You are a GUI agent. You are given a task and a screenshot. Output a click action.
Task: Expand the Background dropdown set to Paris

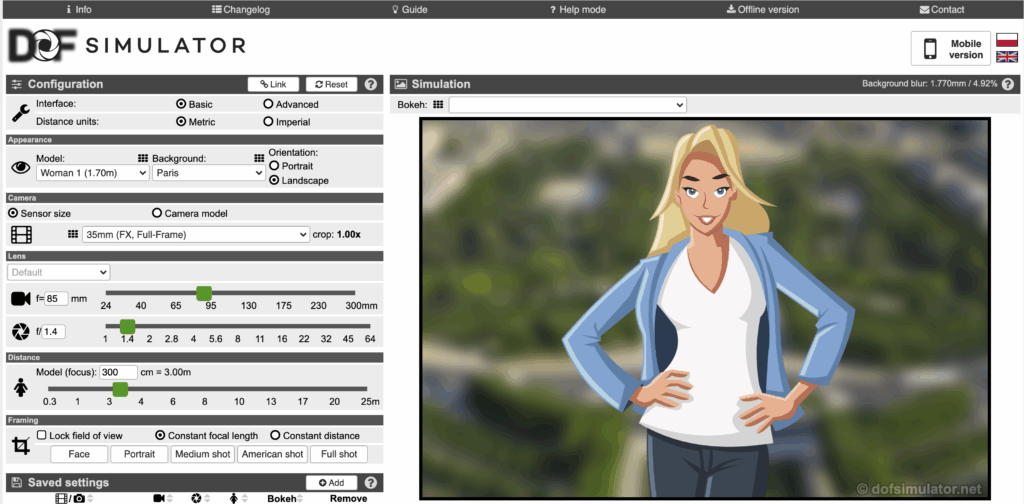208,173
